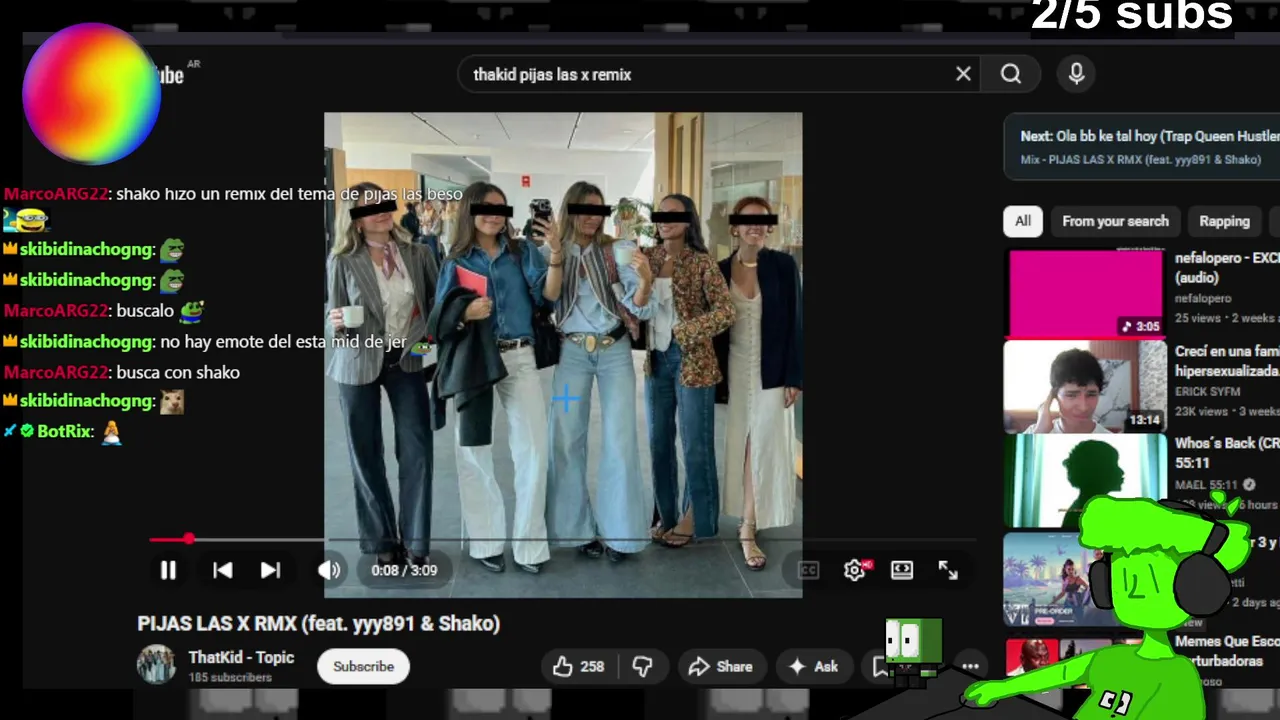
Task: Click the rainbow circle overlay logo
Action: pyautogui.click(x=91, y=93)
